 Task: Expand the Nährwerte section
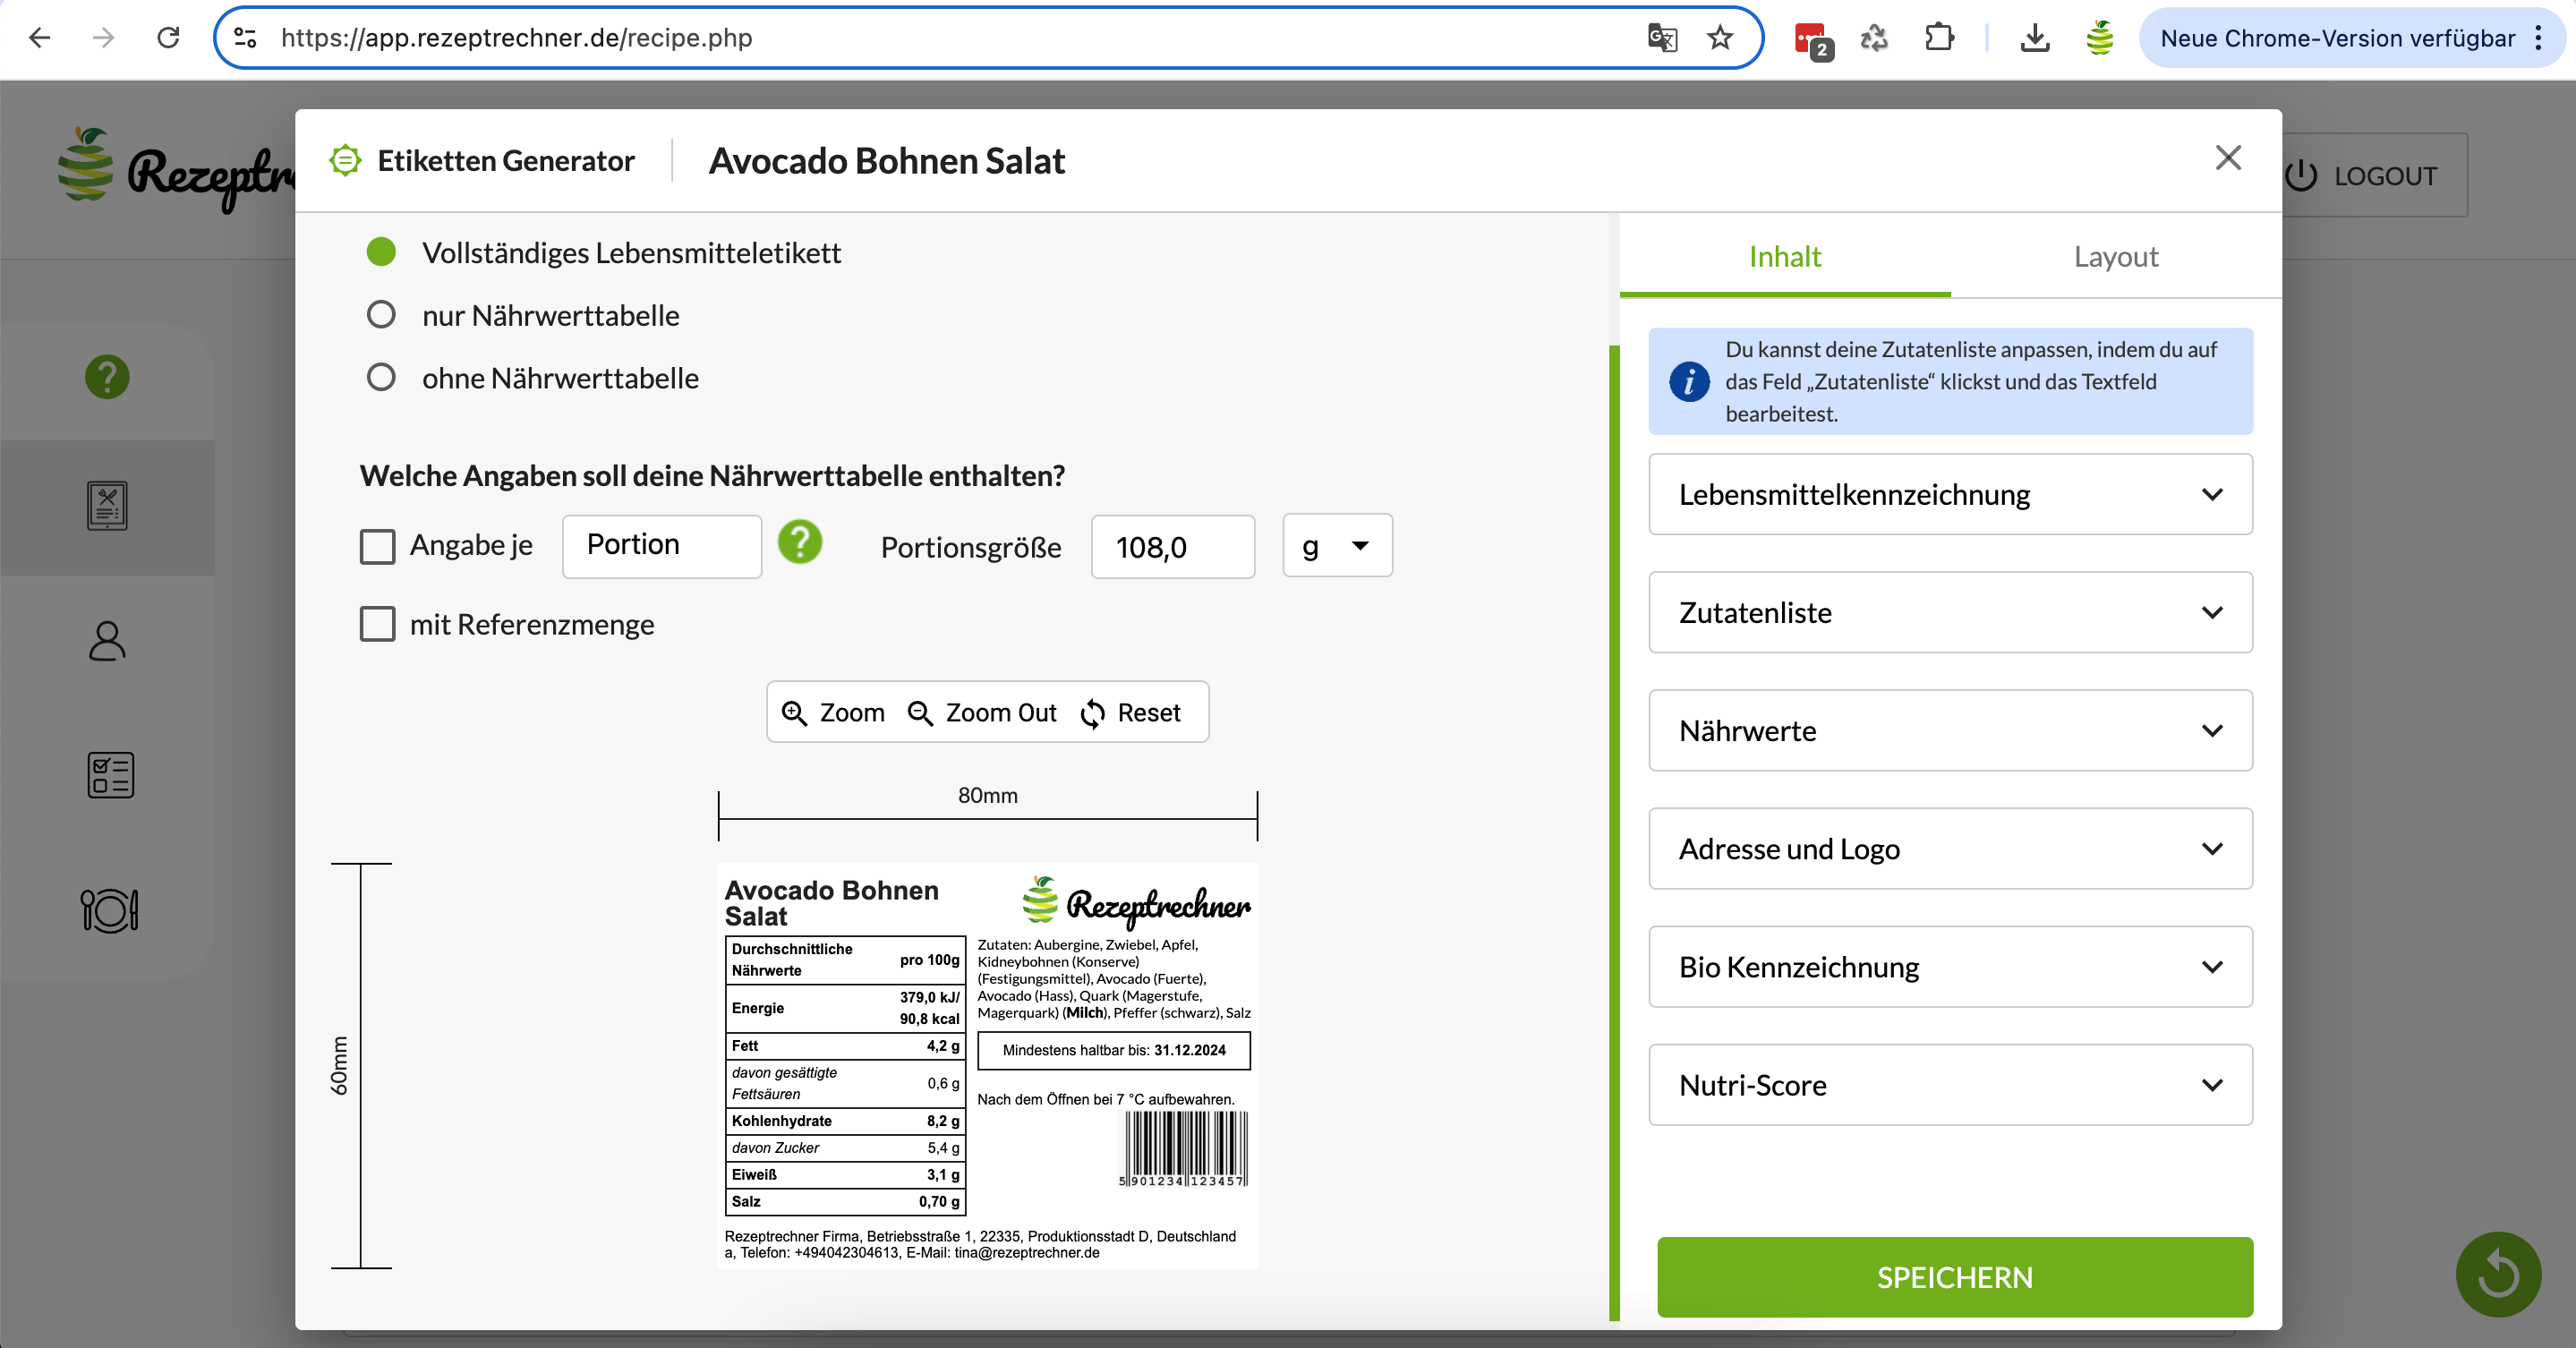coord(1950,730)
